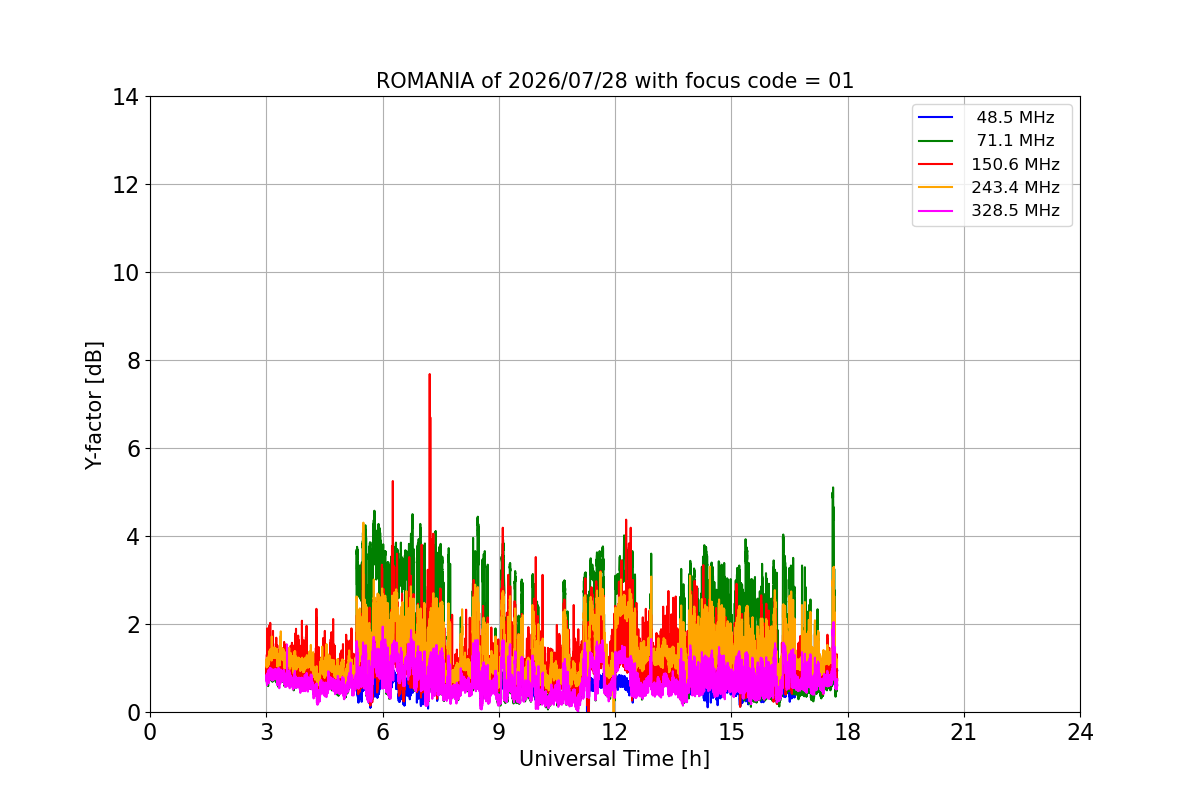Image resolution: width=1200 pixels, height=800 pixels.
Task: Click the blue 48.5 MHz legend line
Action: point(937,118)
